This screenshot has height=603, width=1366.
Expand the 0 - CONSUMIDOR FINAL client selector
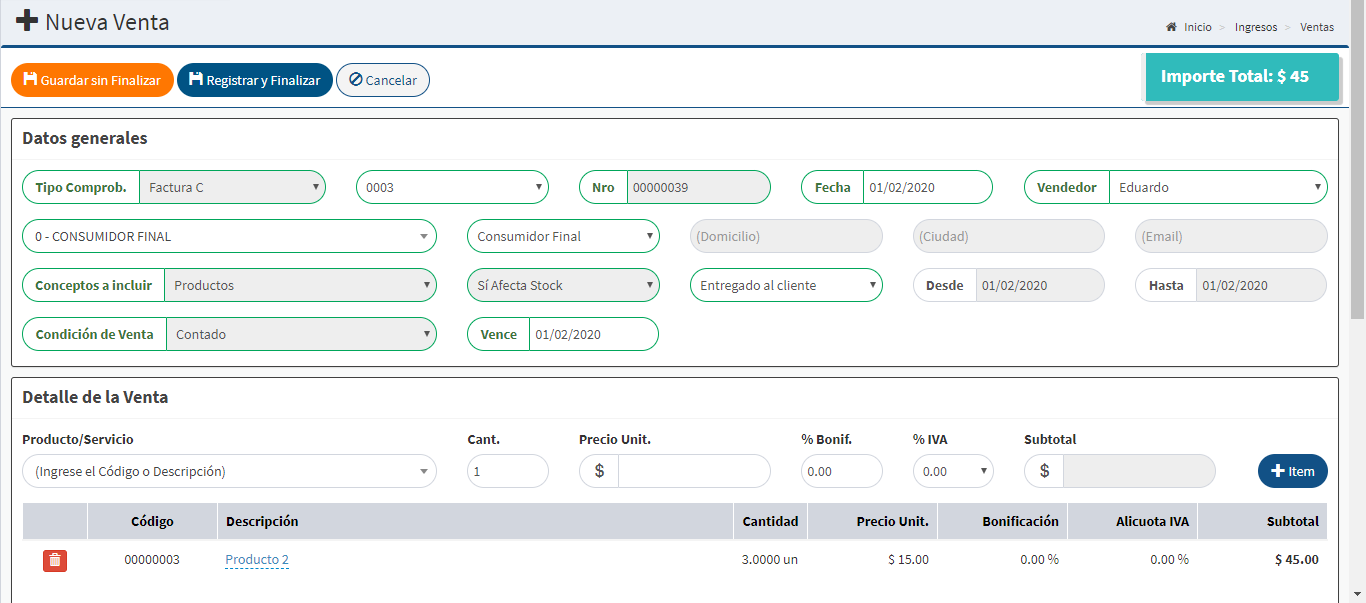[x=229, y=236]
